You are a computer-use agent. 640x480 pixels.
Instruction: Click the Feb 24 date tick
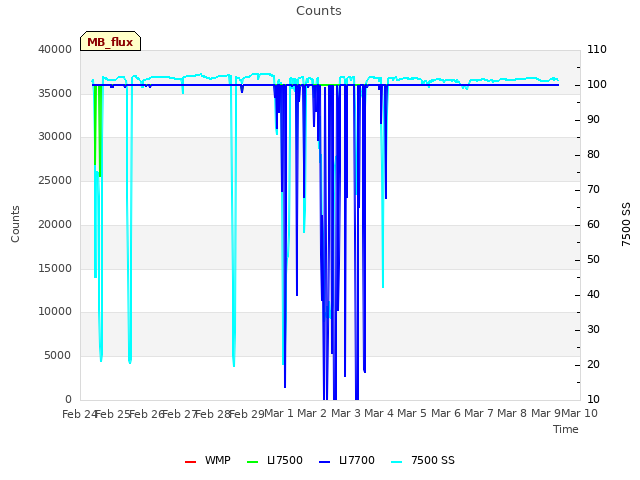80,414
